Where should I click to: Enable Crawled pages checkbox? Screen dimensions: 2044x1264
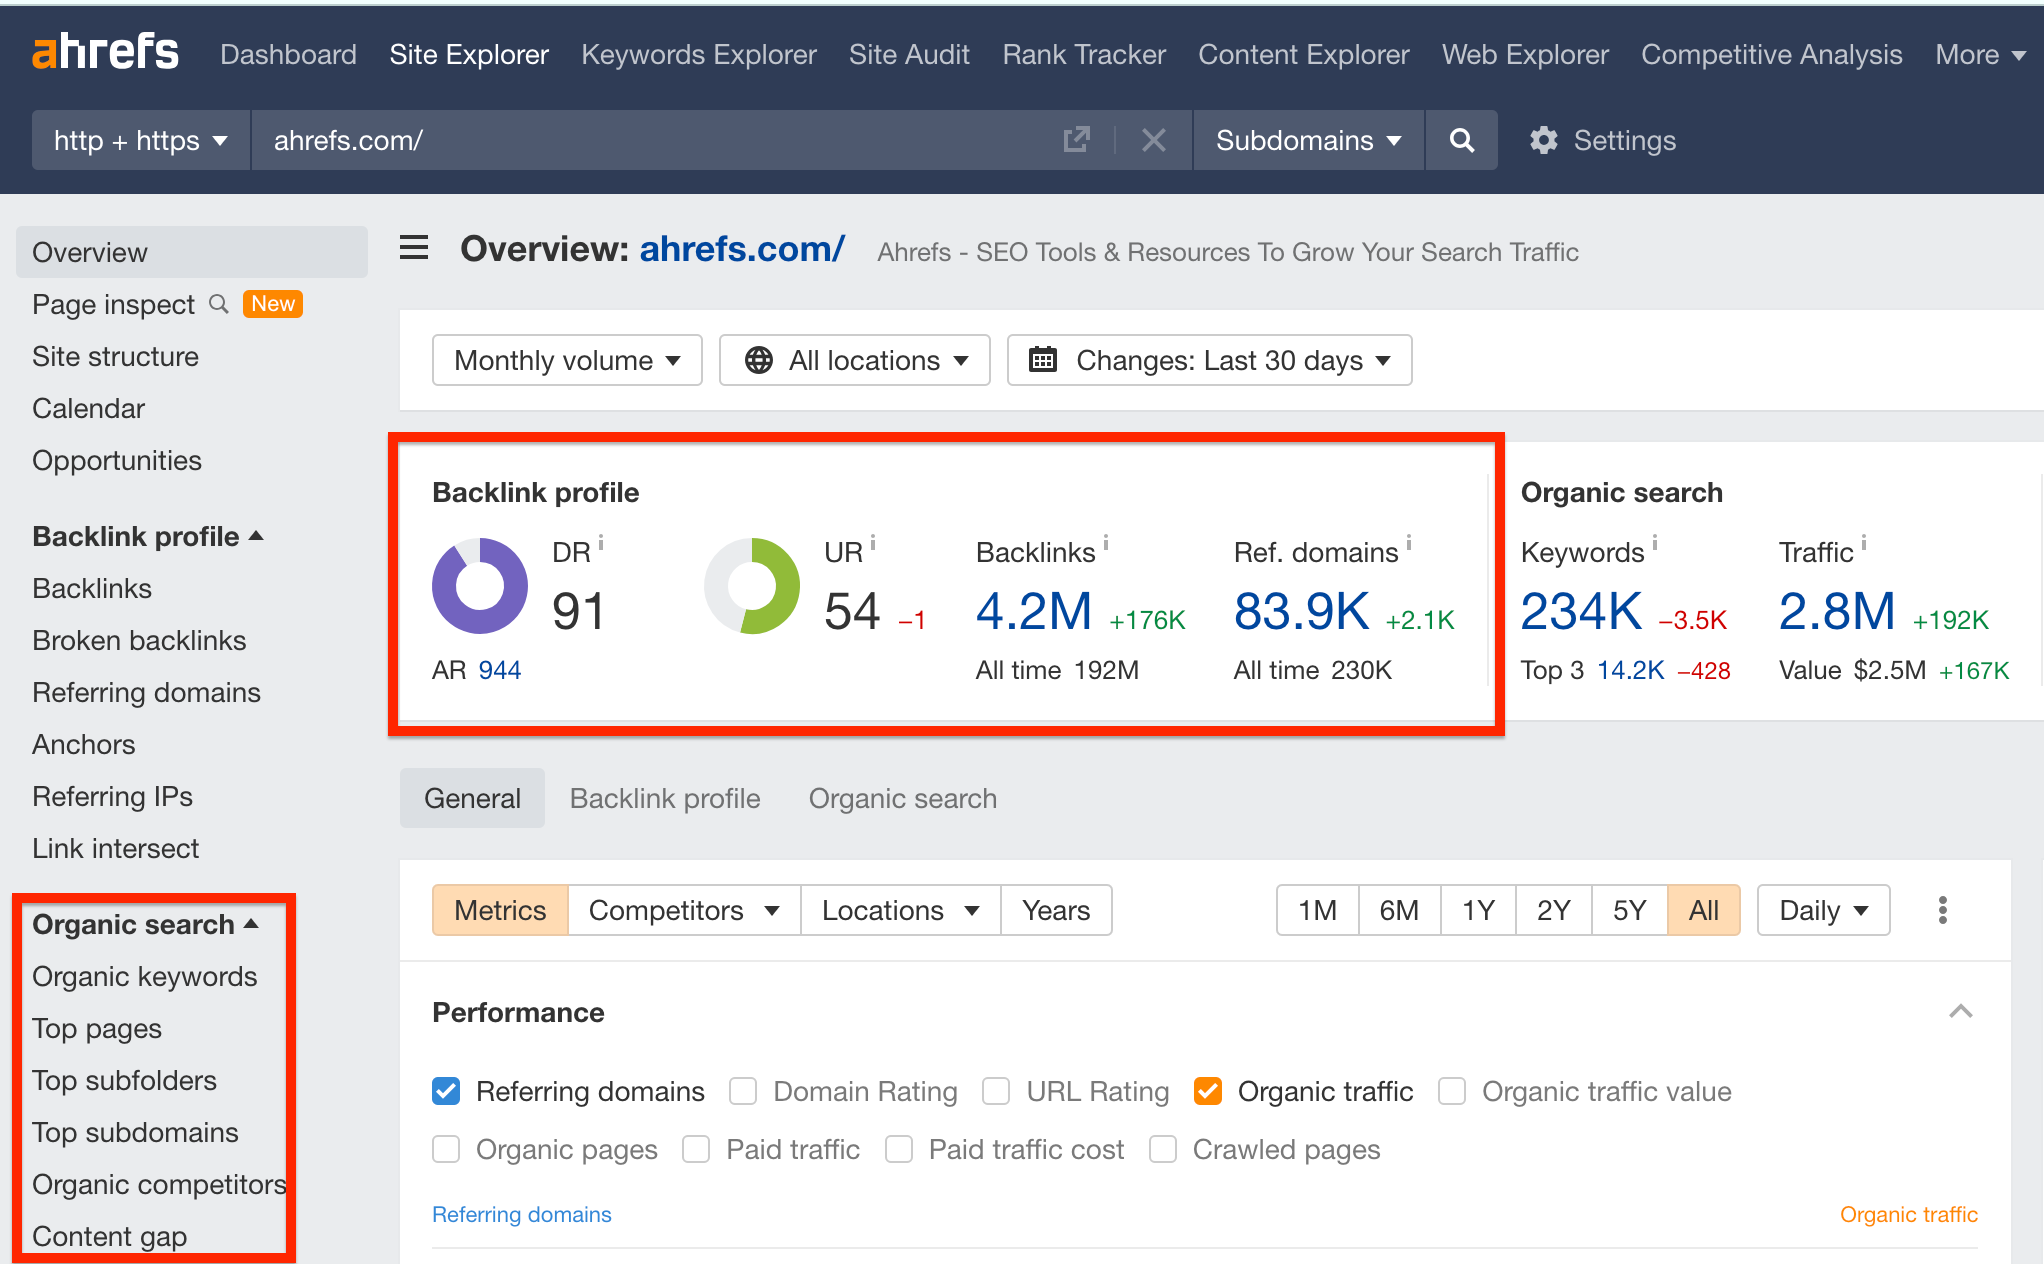click(1163, 1149)
